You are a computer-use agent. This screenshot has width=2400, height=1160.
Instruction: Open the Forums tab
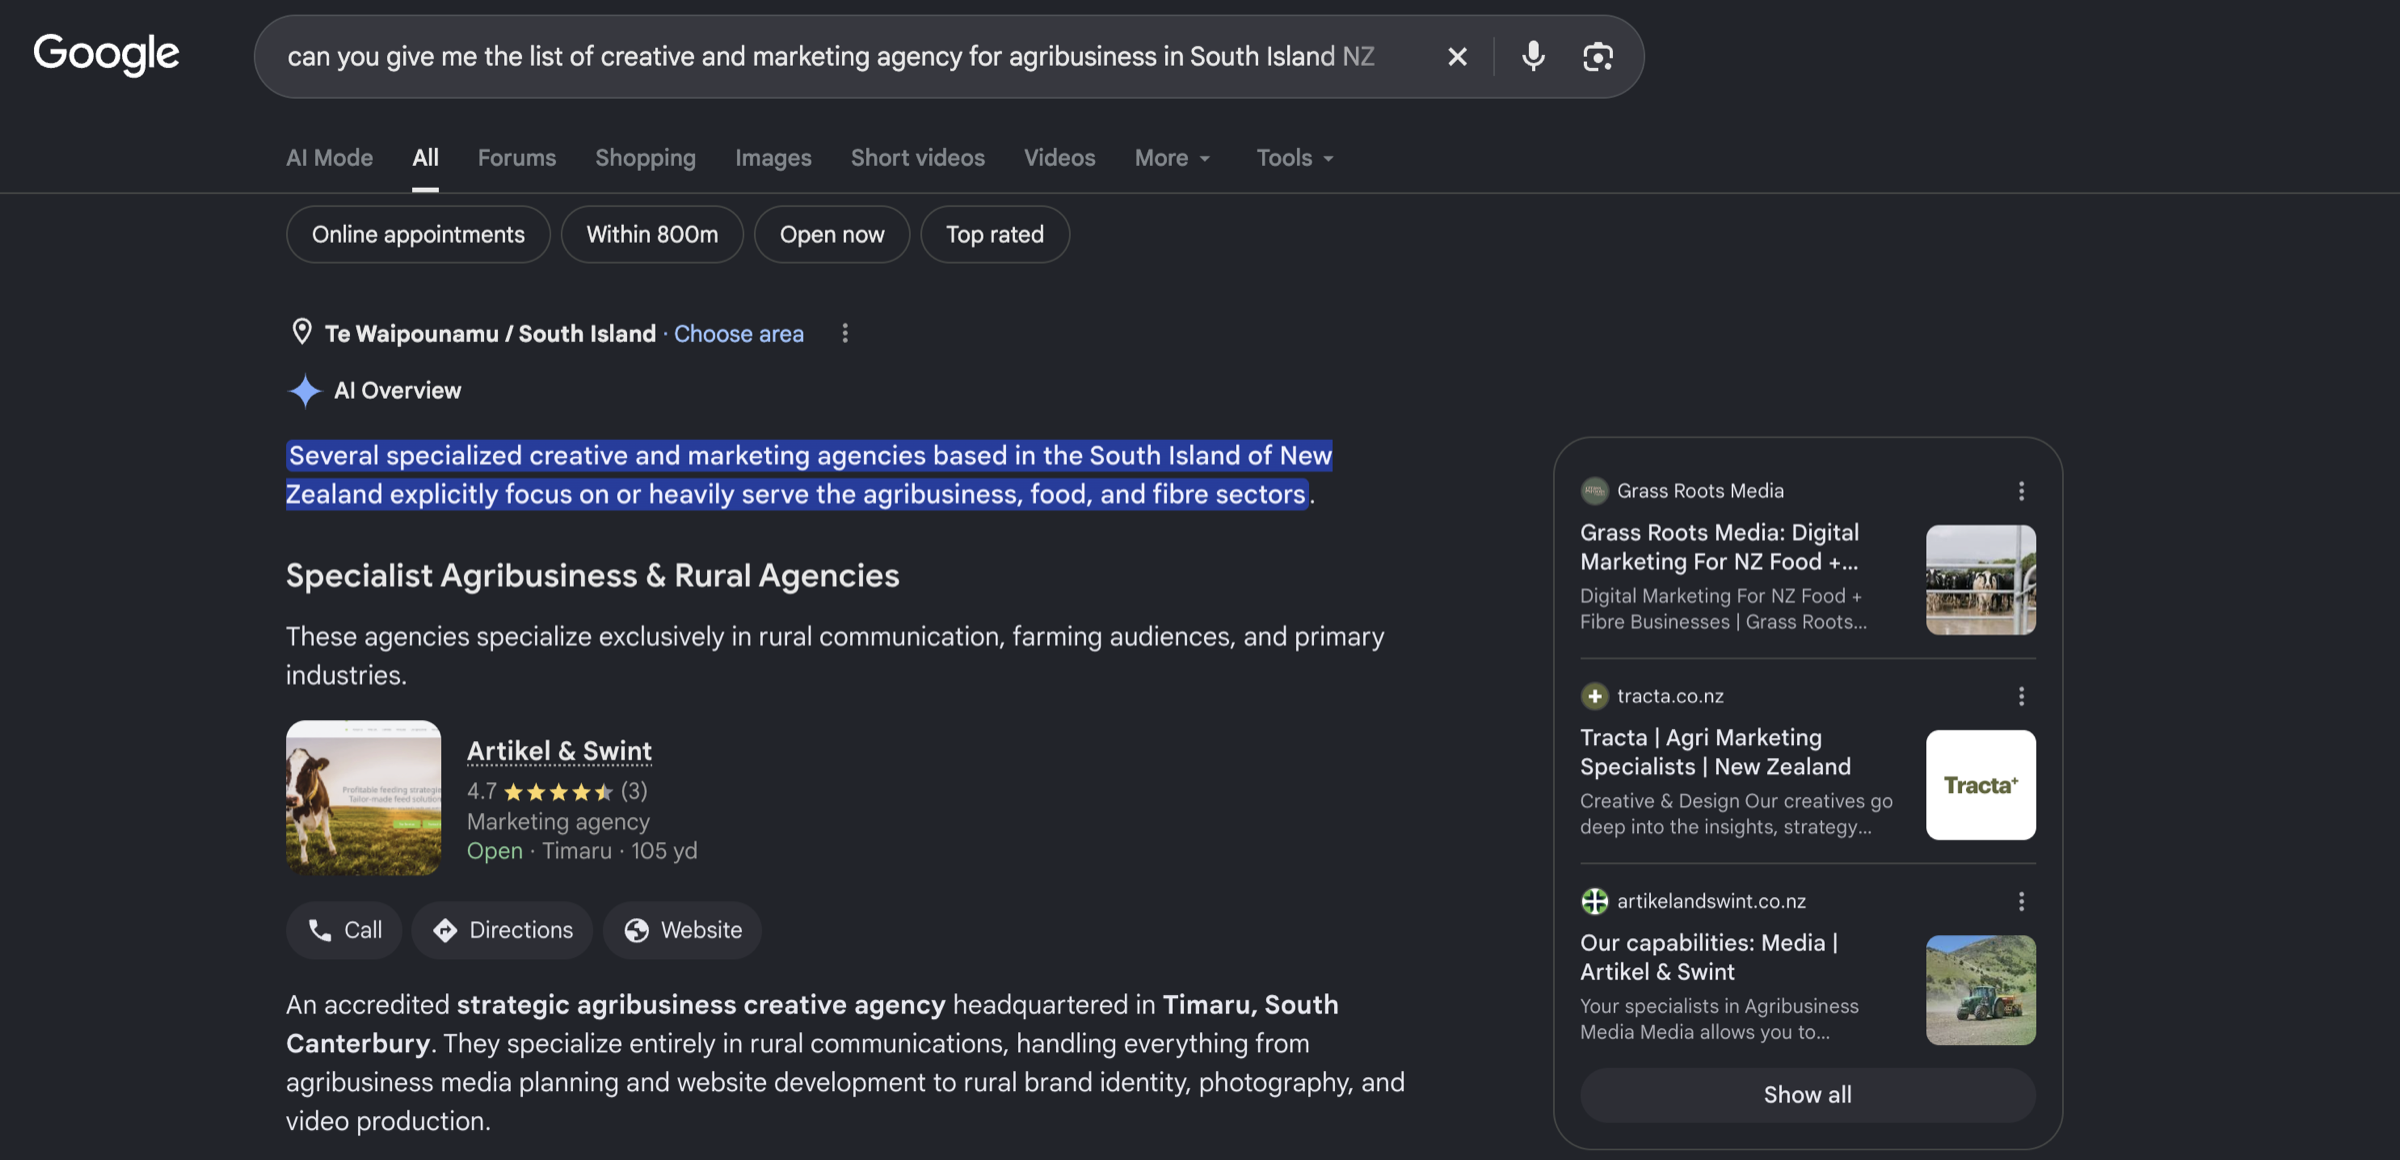[516, 158]
